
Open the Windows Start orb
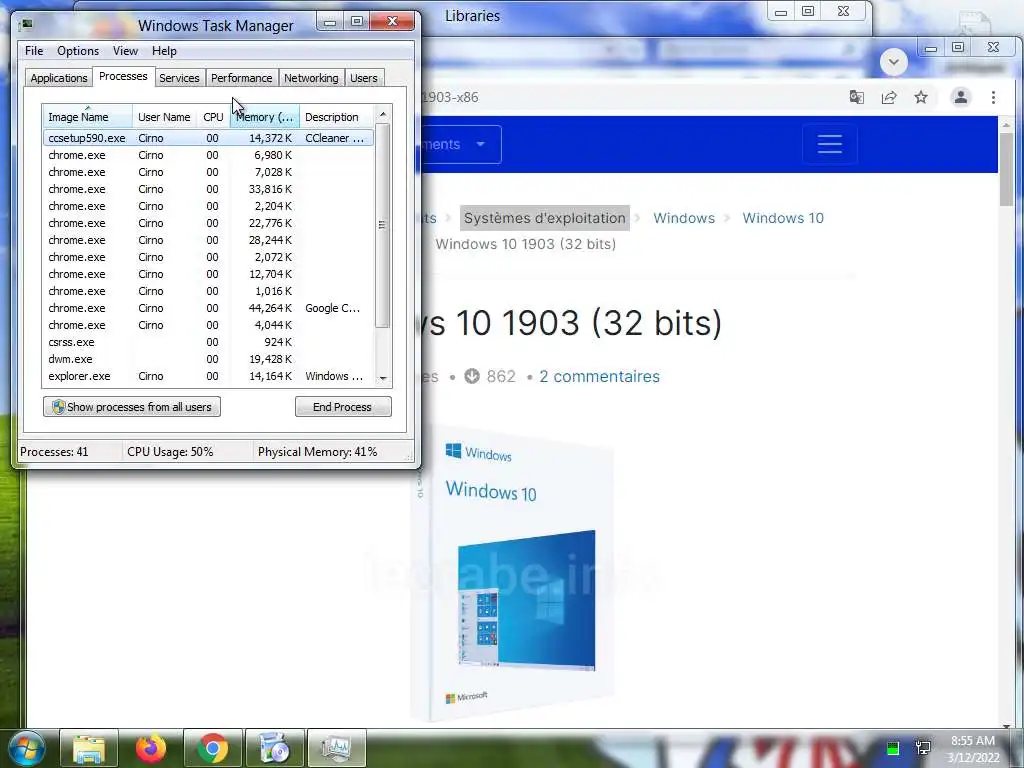pyautogui.click(x=27, y=749)
